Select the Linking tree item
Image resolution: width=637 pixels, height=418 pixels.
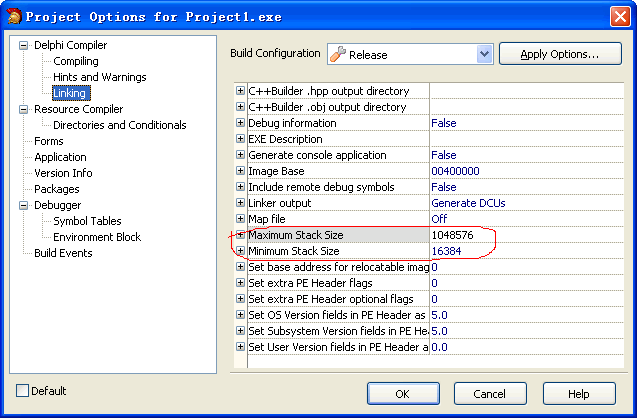(71, 93)
